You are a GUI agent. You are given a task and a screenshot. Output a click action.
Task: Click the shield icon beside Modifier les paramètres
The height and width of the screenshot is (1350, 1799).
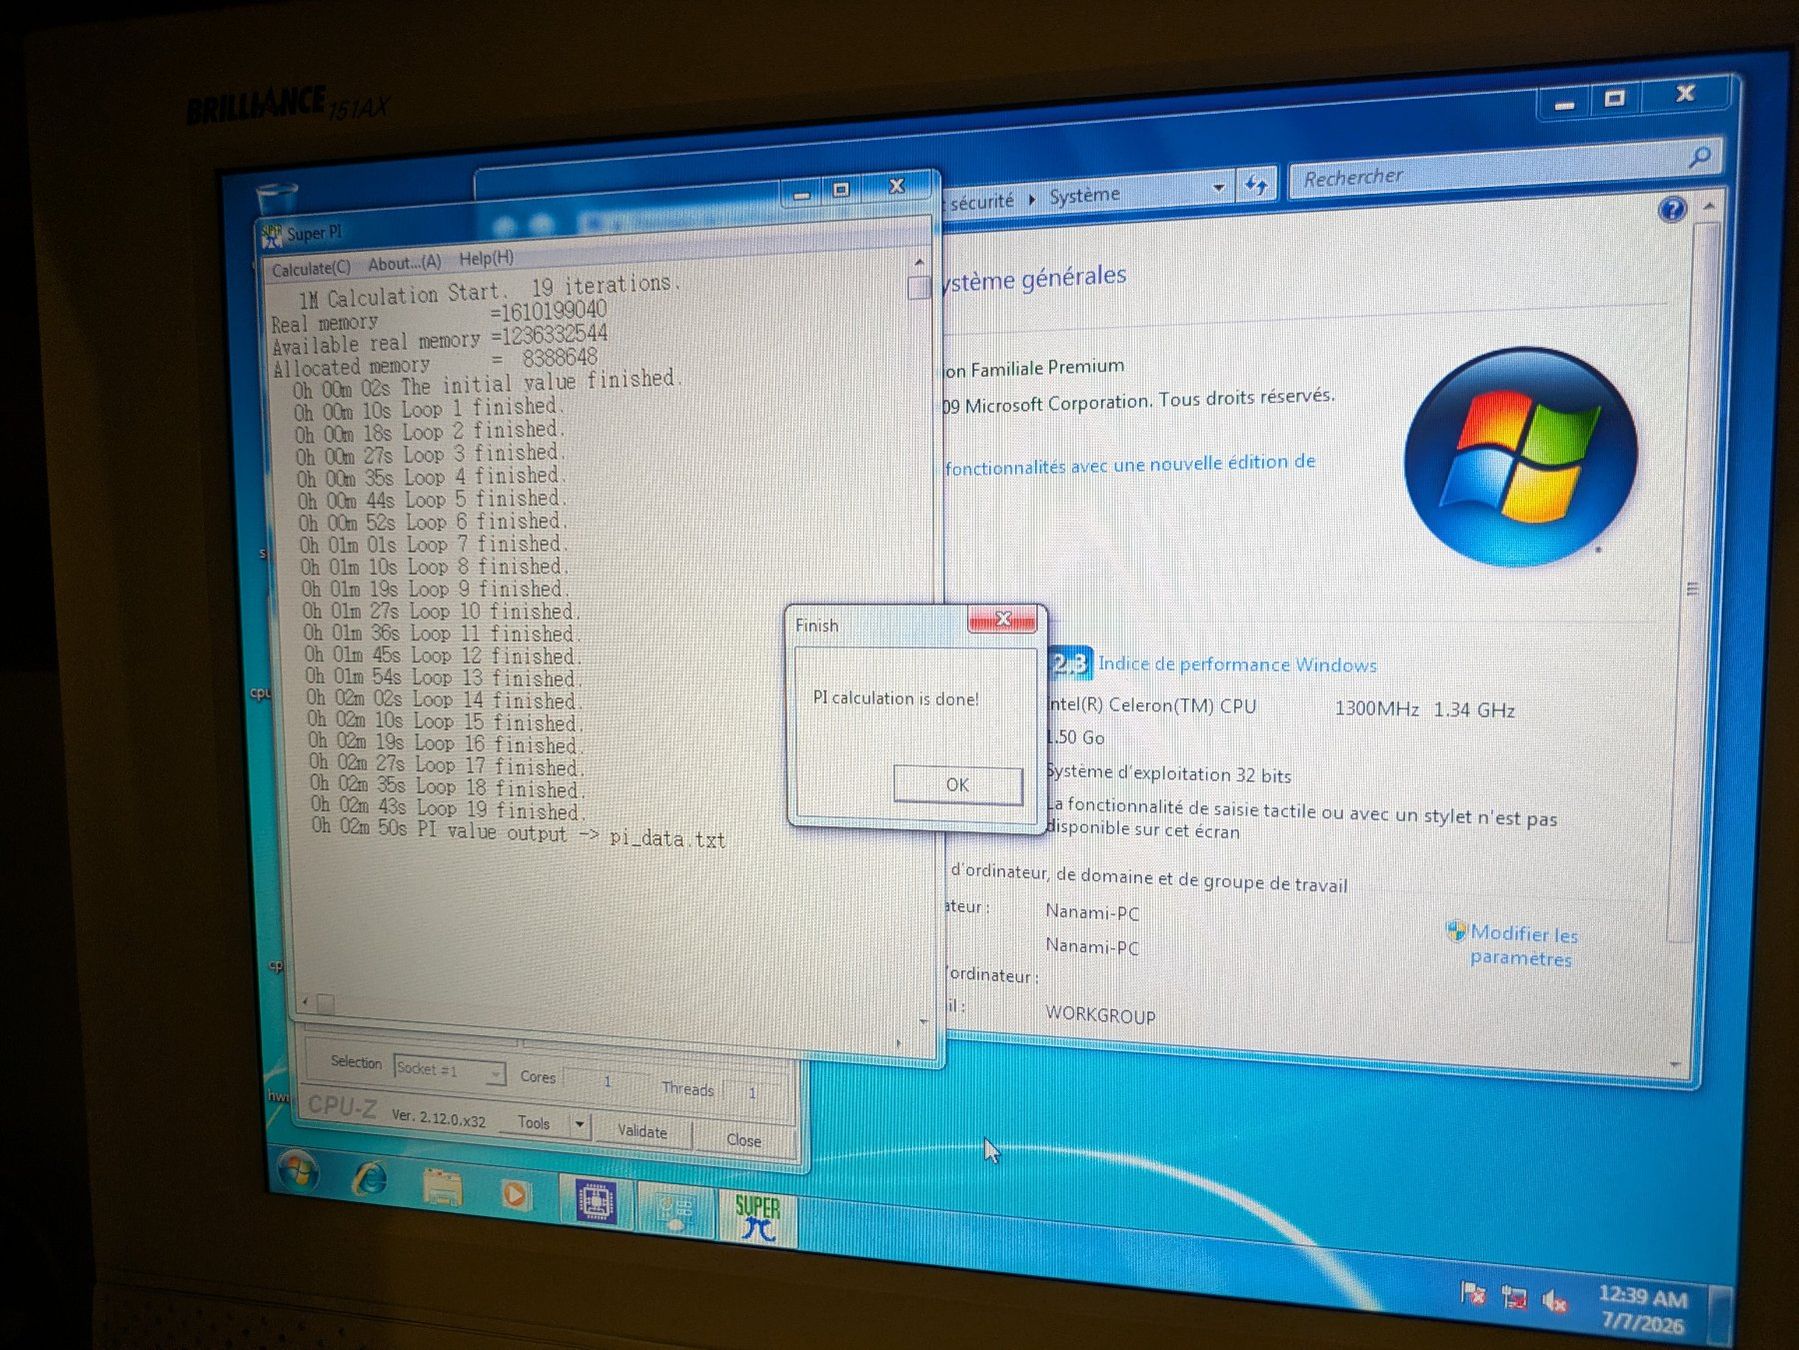tap(1456, 932)
